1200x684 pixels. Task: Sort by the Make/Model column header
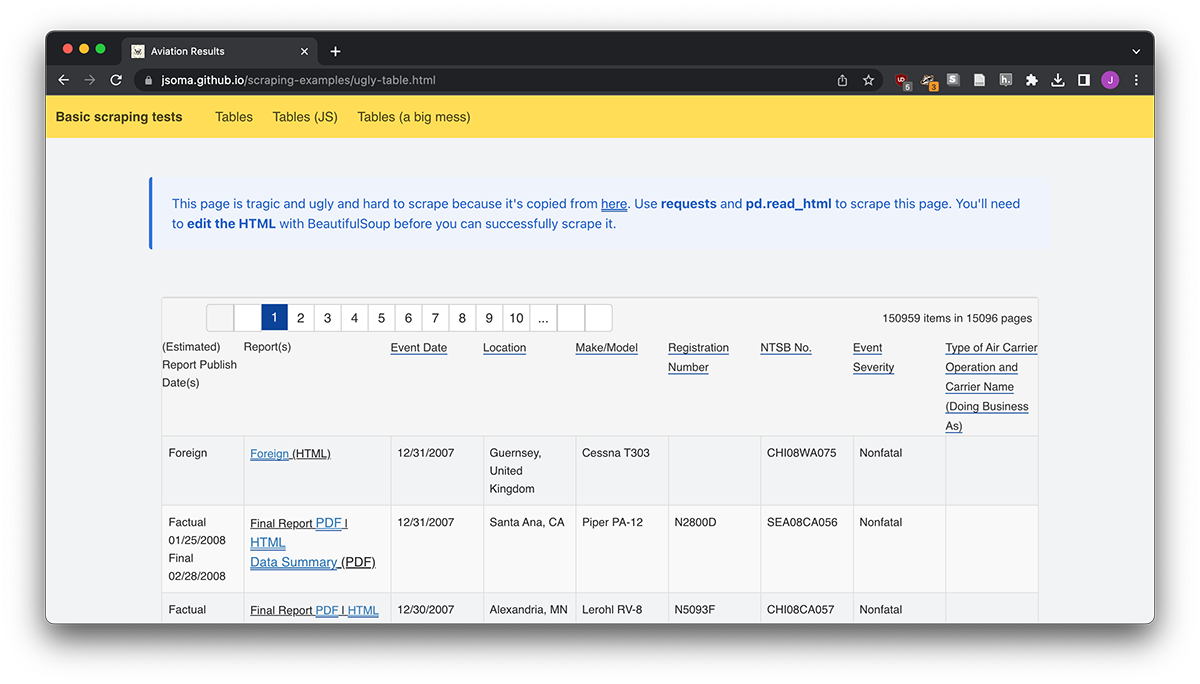click(x=607, y=348)
